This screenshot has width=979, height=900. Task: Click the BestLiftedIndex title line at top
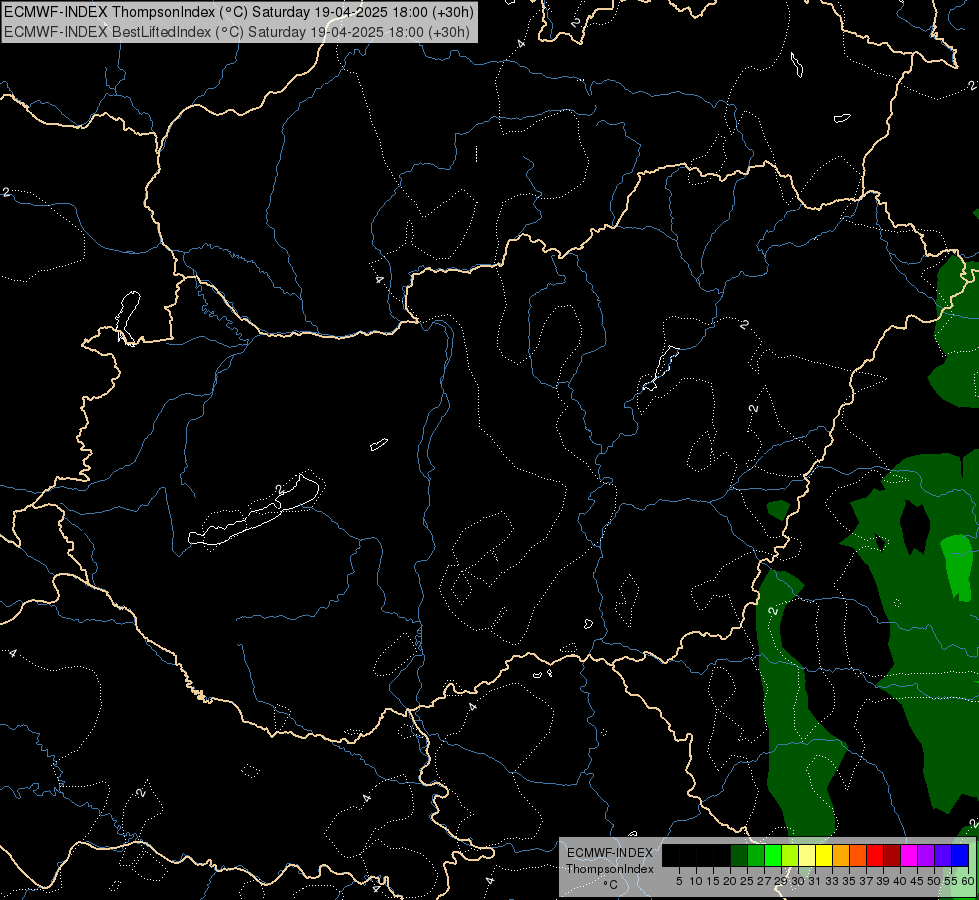click(x=237, y=32)
